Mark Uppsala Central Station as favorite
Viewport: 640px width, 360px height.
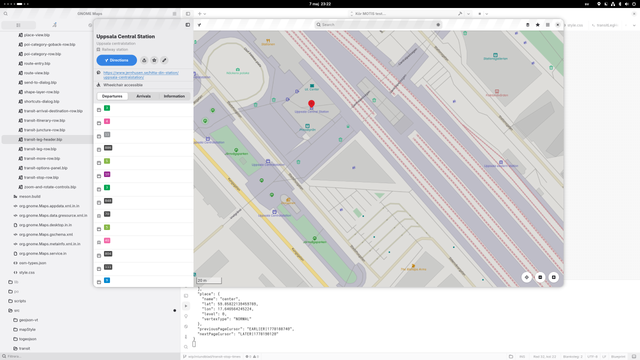coord(154,60)
